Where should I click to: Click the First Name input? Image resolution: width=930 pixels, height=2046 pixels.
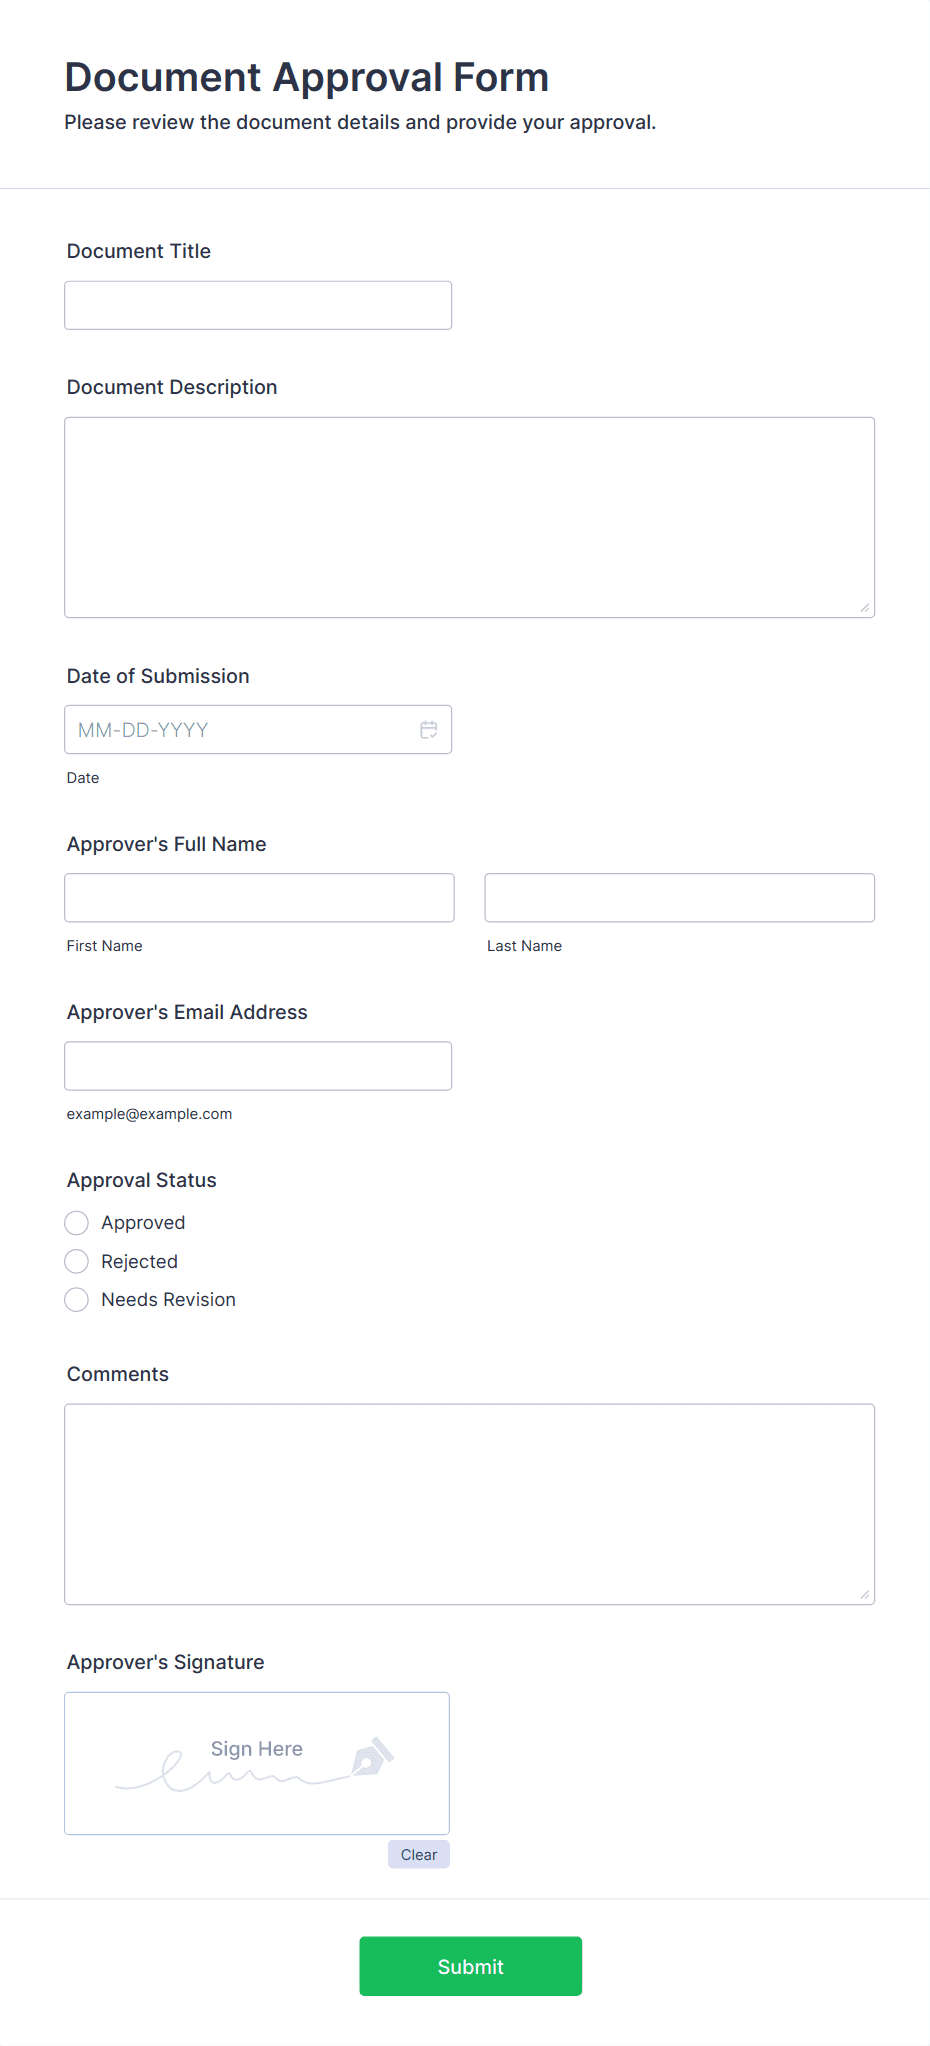click(x=259, y=898)
